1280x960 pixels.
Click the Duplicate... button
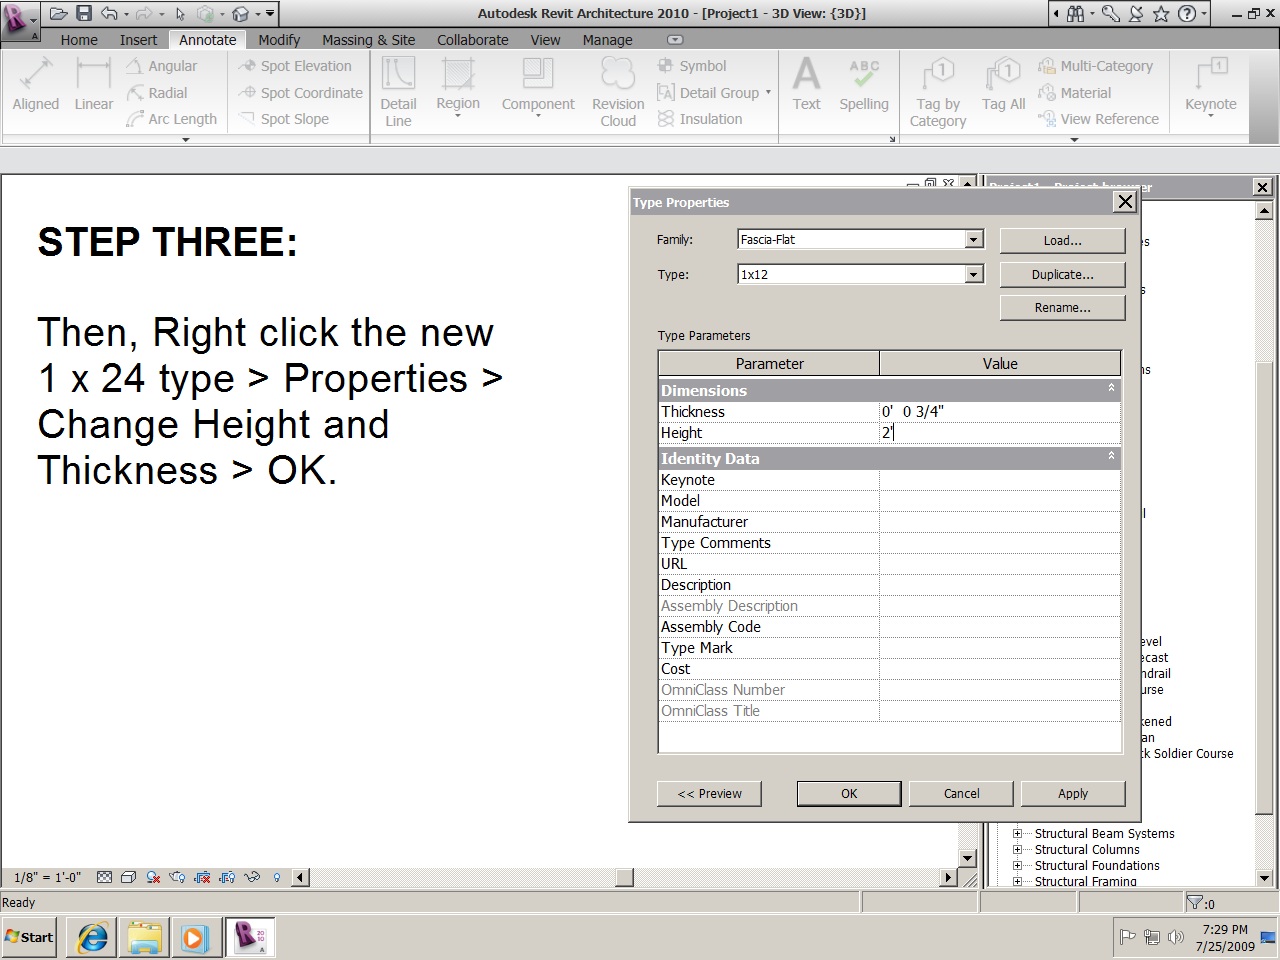pyautogui.click(x=1062, y=275)
